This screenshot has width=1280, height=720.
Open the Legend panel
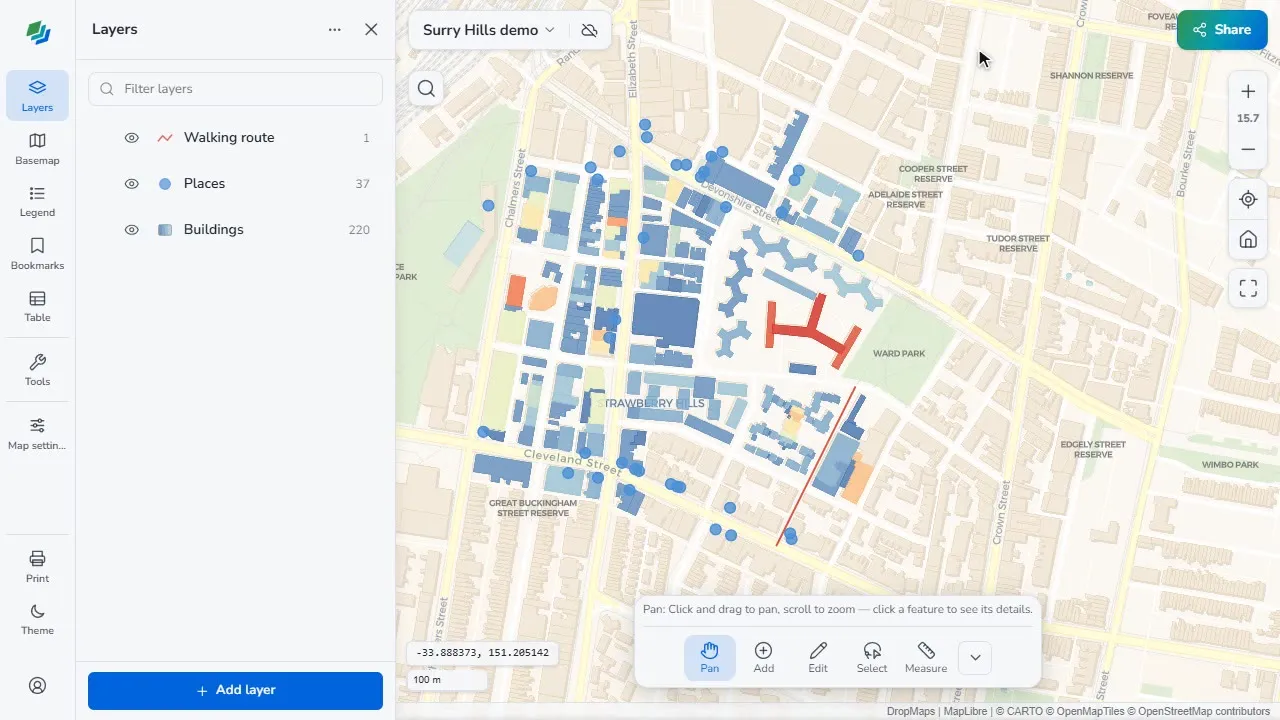tap(37, 201)
